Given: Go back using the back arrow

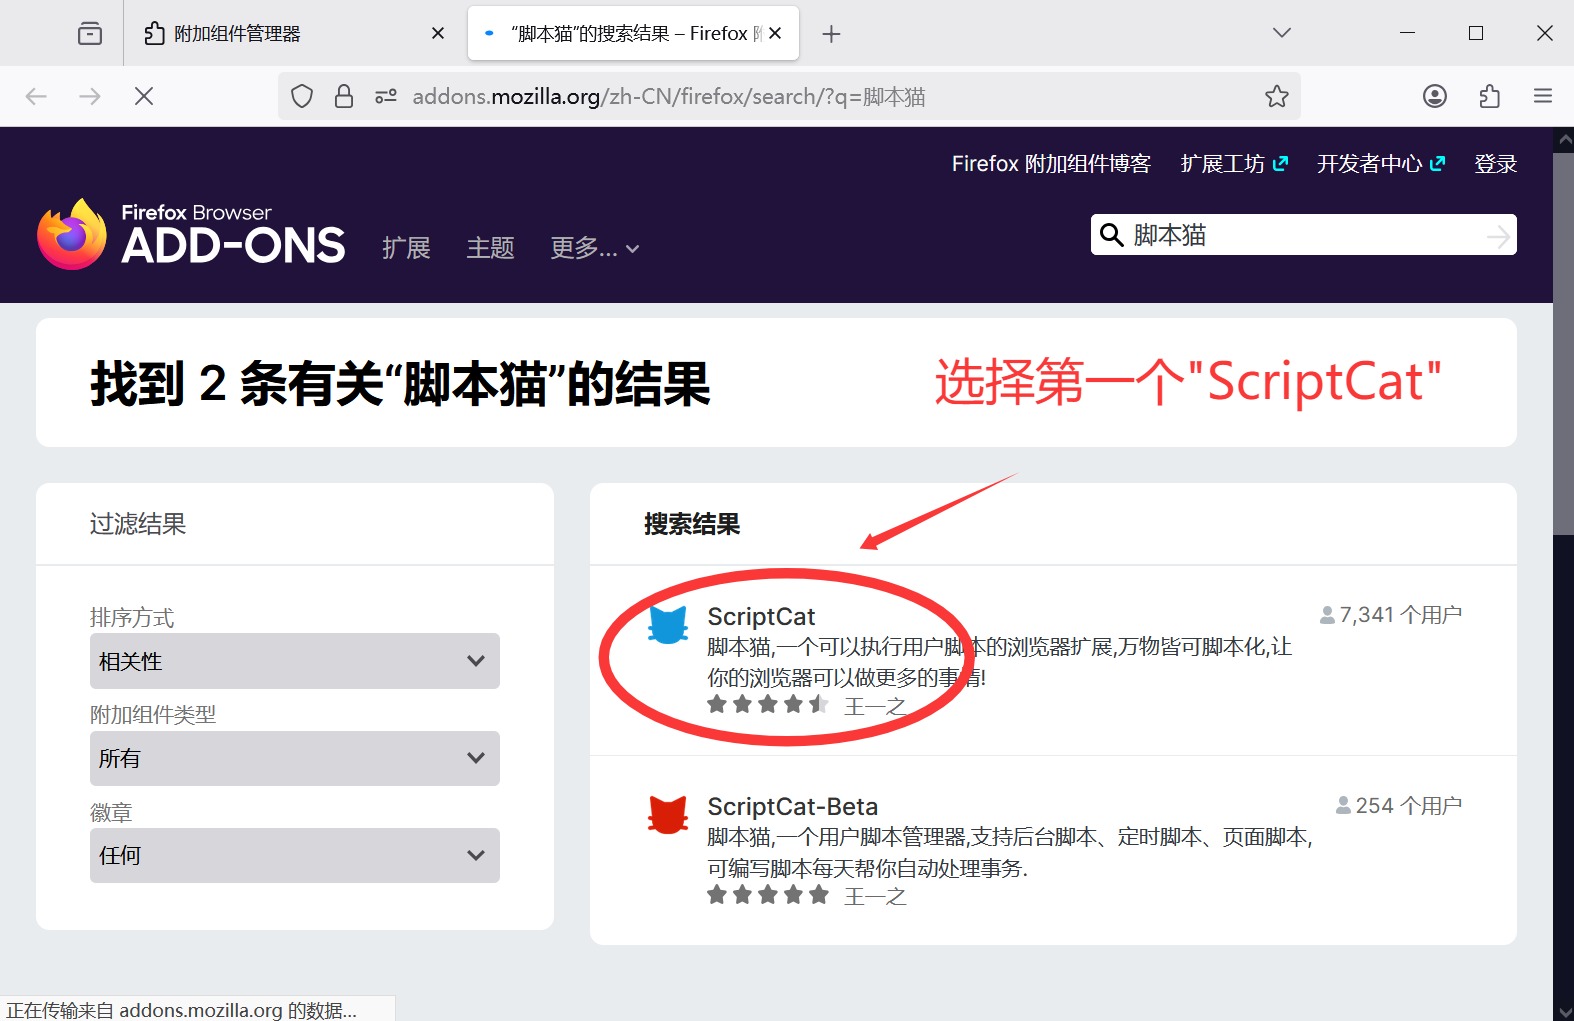Looking at the screenshot, I should pyautogui.click(x=36, y=96).
